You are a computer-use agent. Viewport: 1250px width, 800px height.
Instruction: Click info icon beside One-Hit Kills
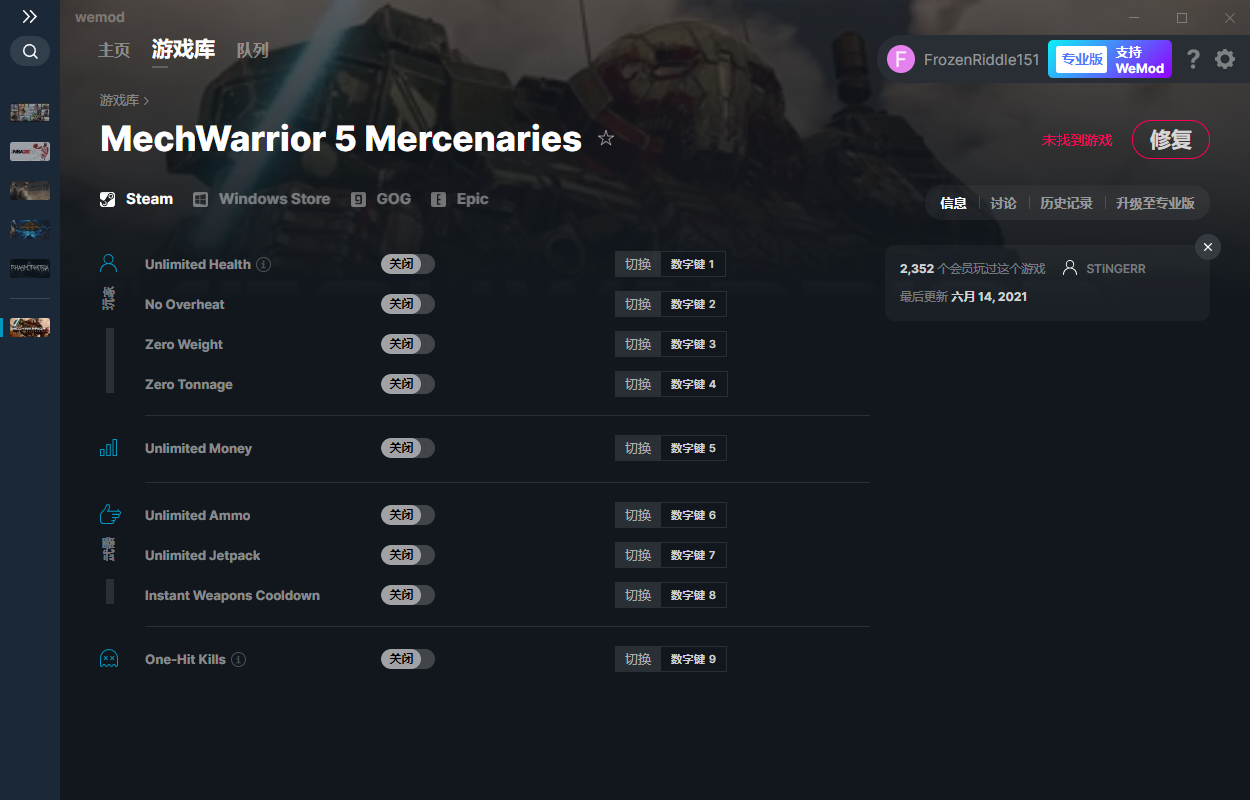[x=239, y=660]
